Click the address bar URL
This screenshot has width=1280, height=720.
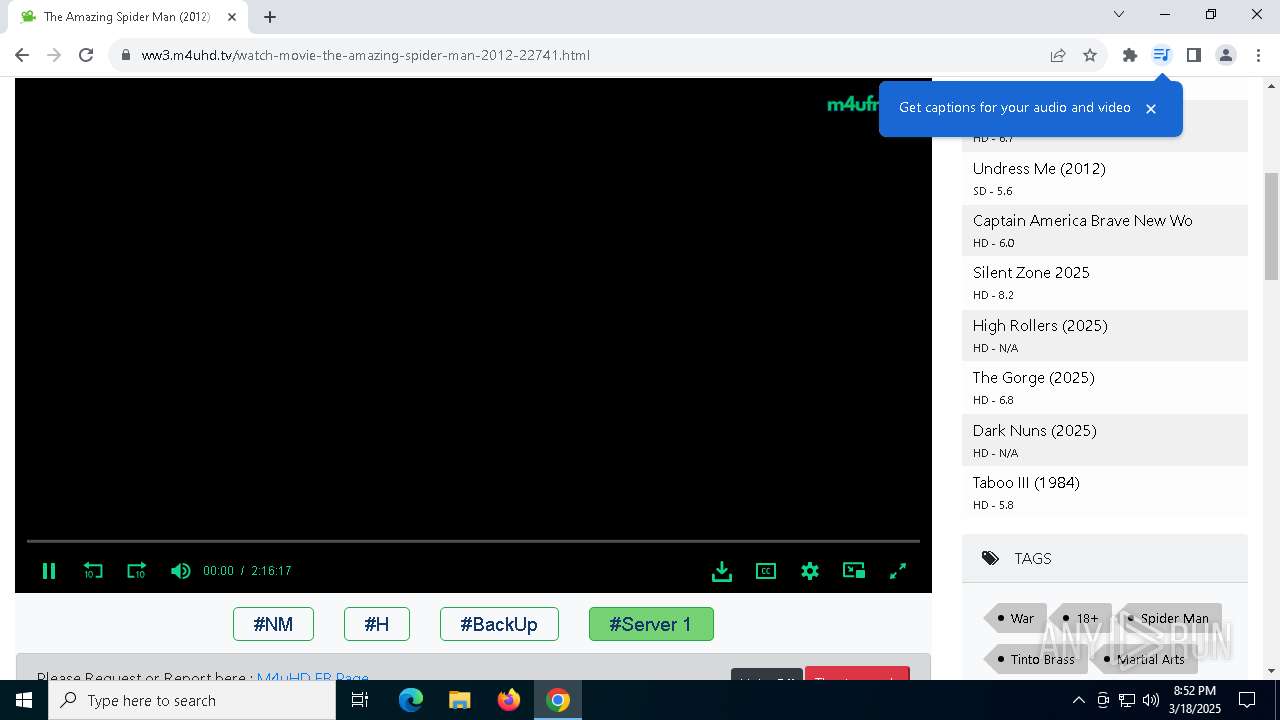click(x=365, y=55)
